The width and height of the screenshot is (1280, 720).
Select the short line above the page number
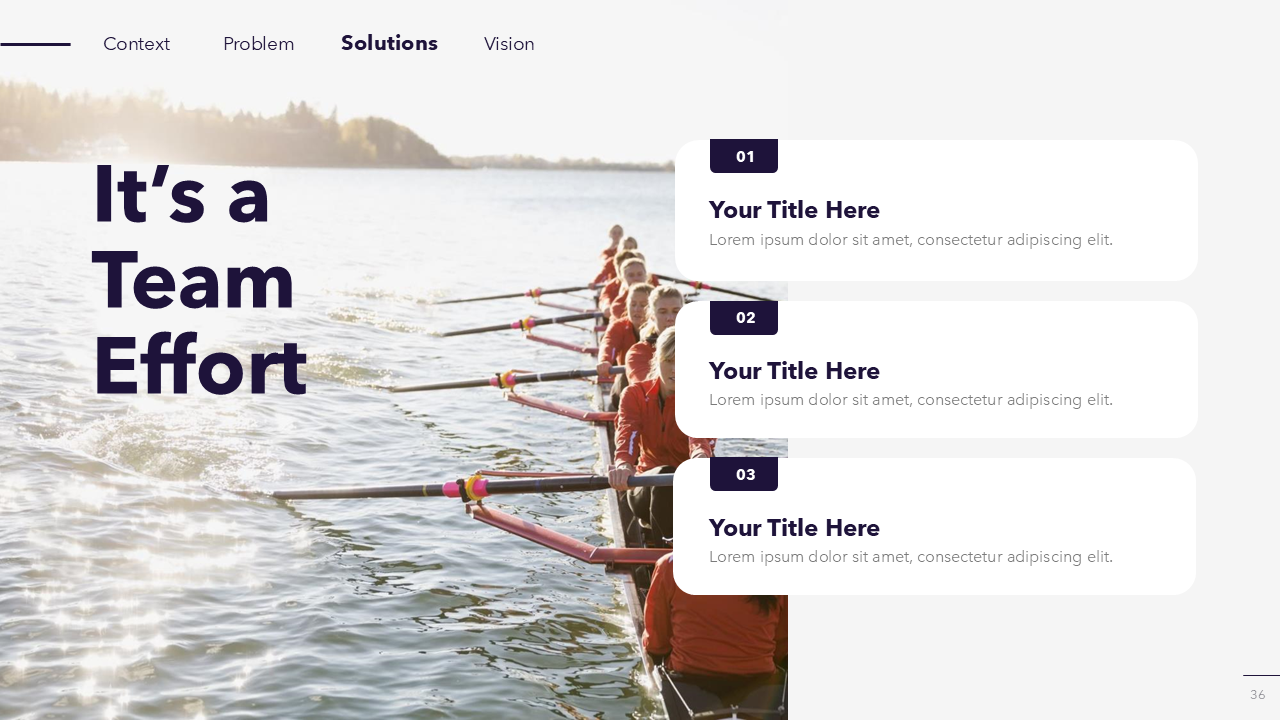click(1261, 676)
